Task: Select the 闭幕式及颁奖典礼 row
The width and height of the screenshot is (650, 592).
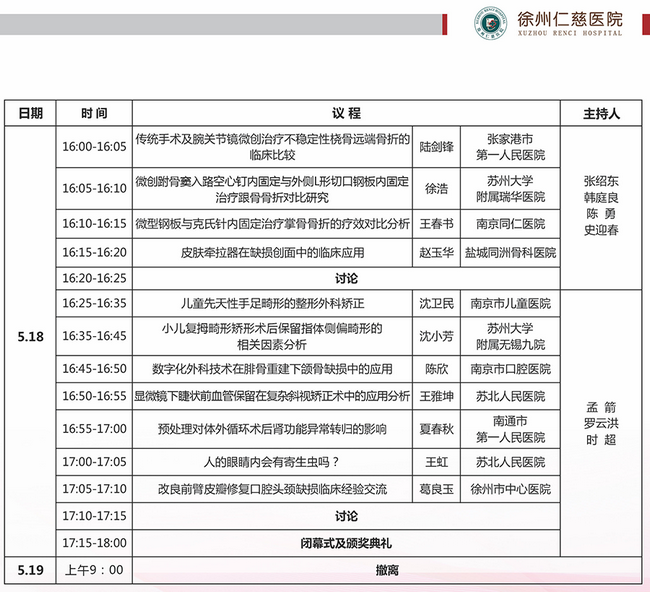Action: pyautogui.click(x=346, y=542)
